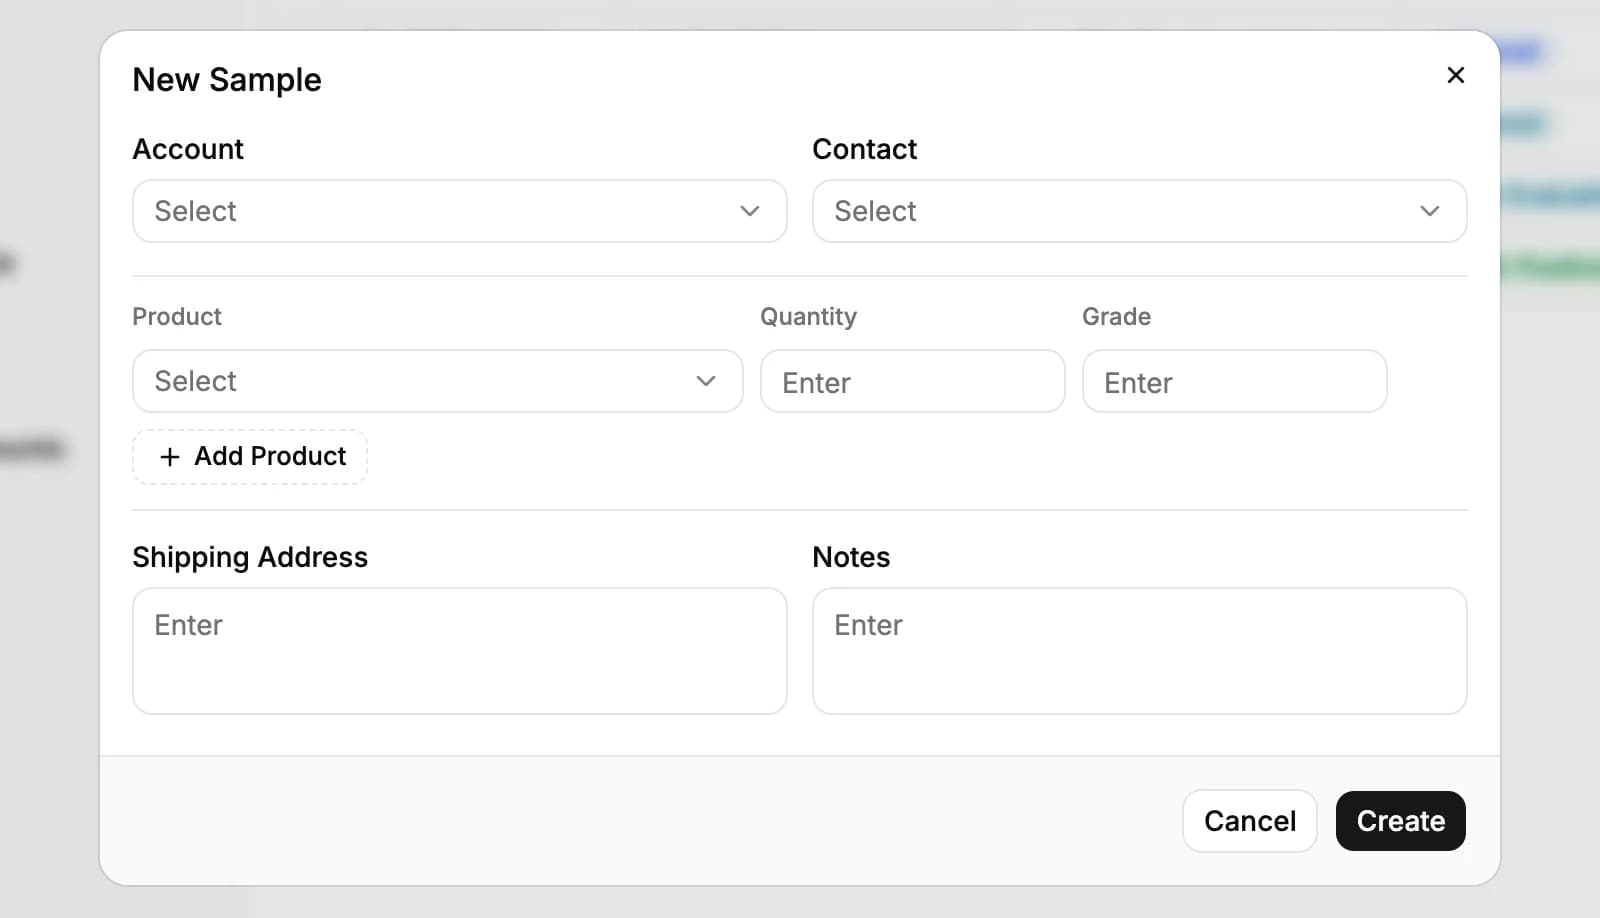Image resolution: width=1600 pixels, height=918 pixels.
Task: Click the Quantity input field
Action: coord(913,381)
